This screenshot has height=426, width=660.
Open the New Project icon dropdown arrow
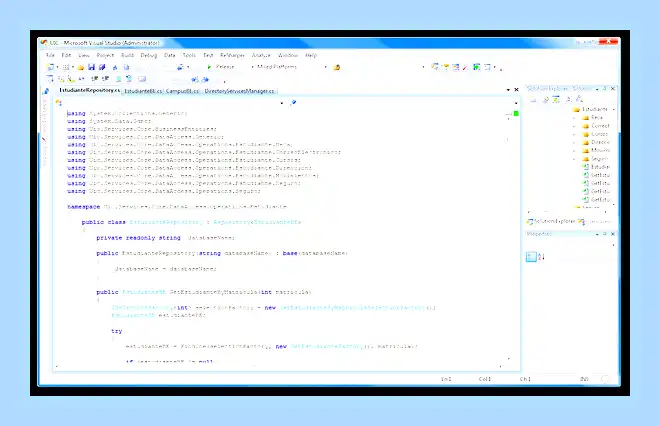click(57, 67)
